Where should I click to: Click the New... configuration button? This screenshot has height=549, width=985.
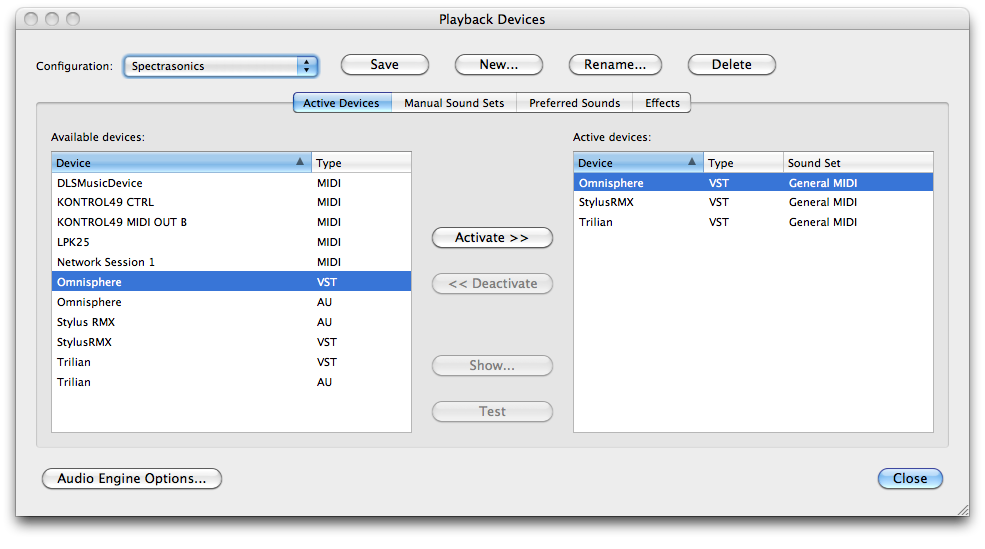click(499, 65)
